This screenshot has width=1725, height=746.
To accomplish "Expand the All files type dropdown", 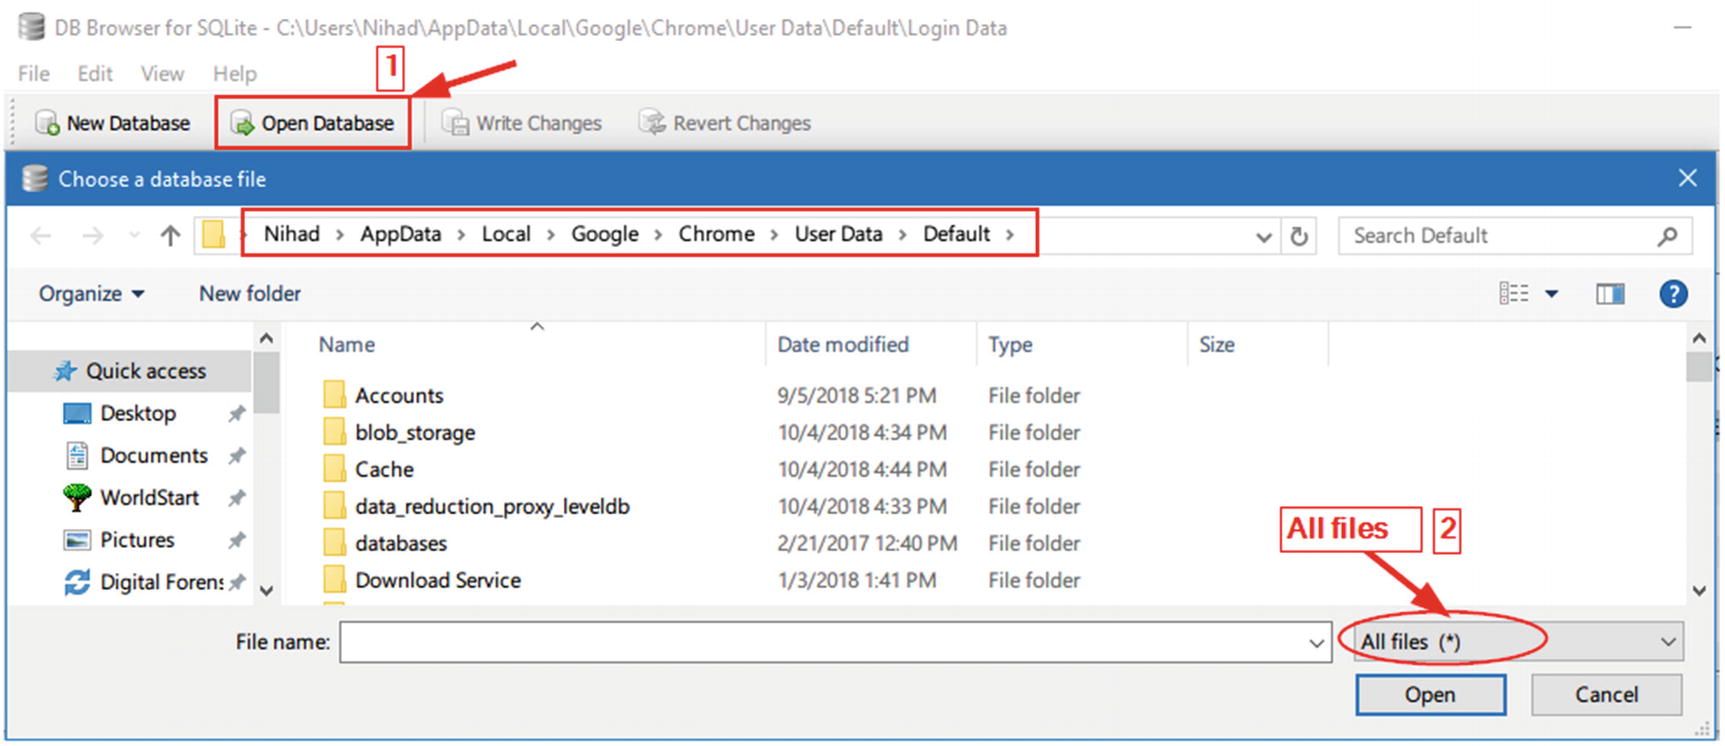I will (x=1667, y=642).
